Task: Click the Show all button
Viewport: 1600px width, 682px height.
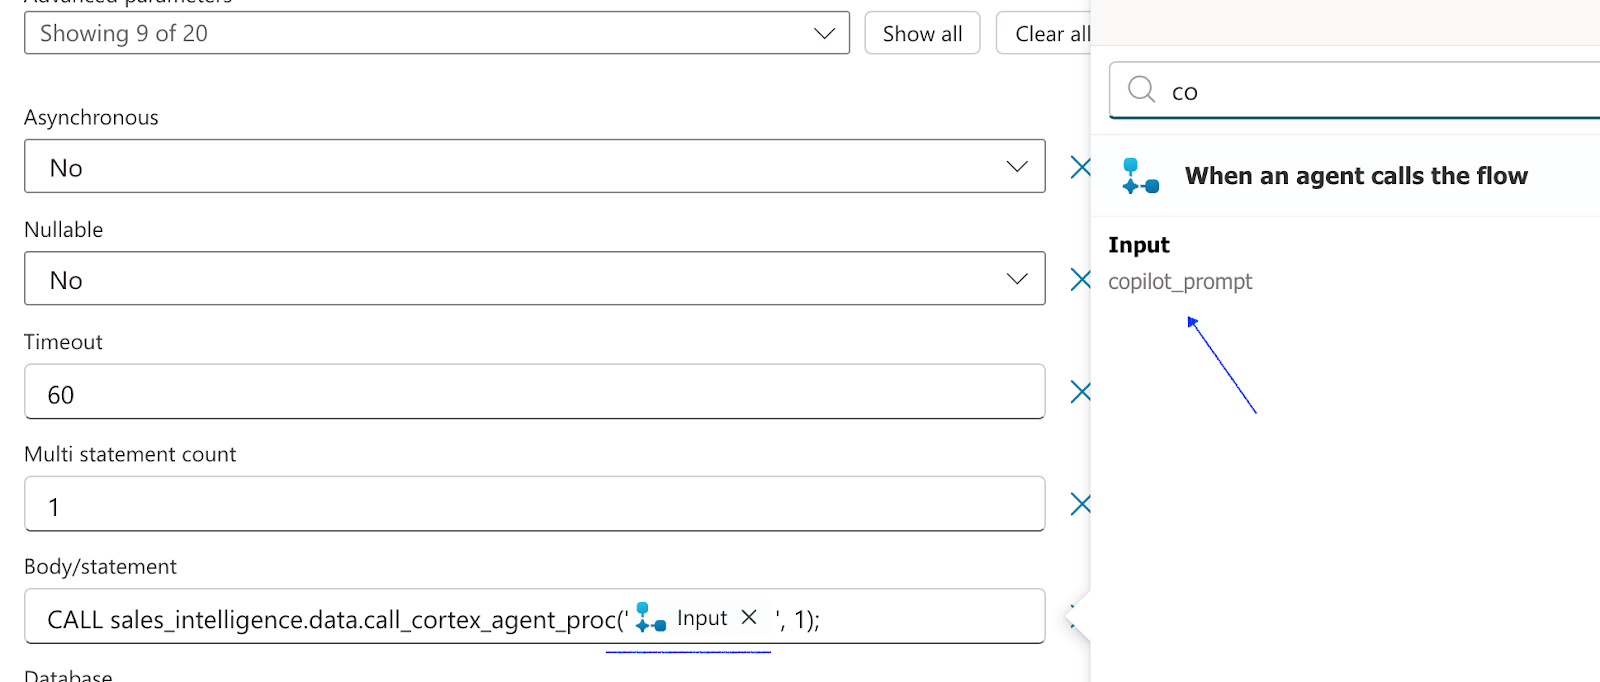Action: 922,33
